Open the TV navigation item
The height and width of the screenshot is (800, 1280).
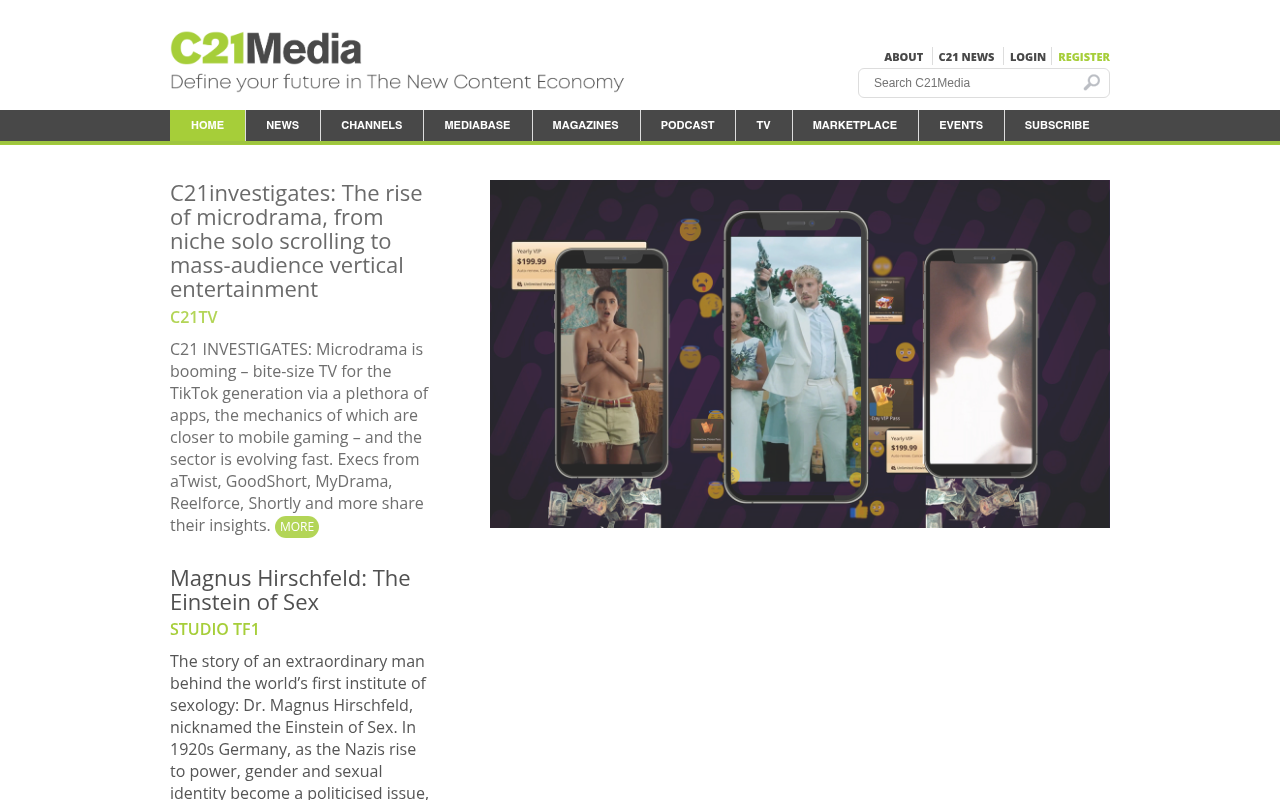[764, 125]
